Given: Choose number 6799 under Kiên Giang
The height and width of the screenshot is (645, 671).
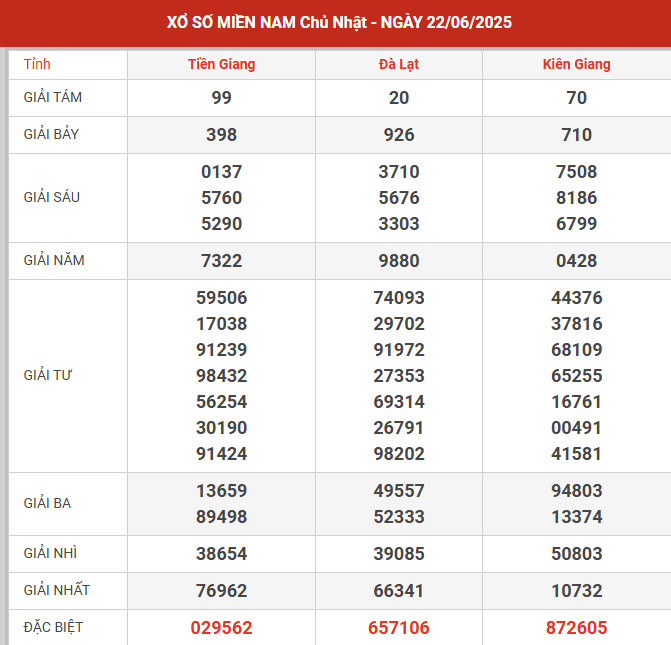Looking at the screenshot, I should [x=576, y=224].
